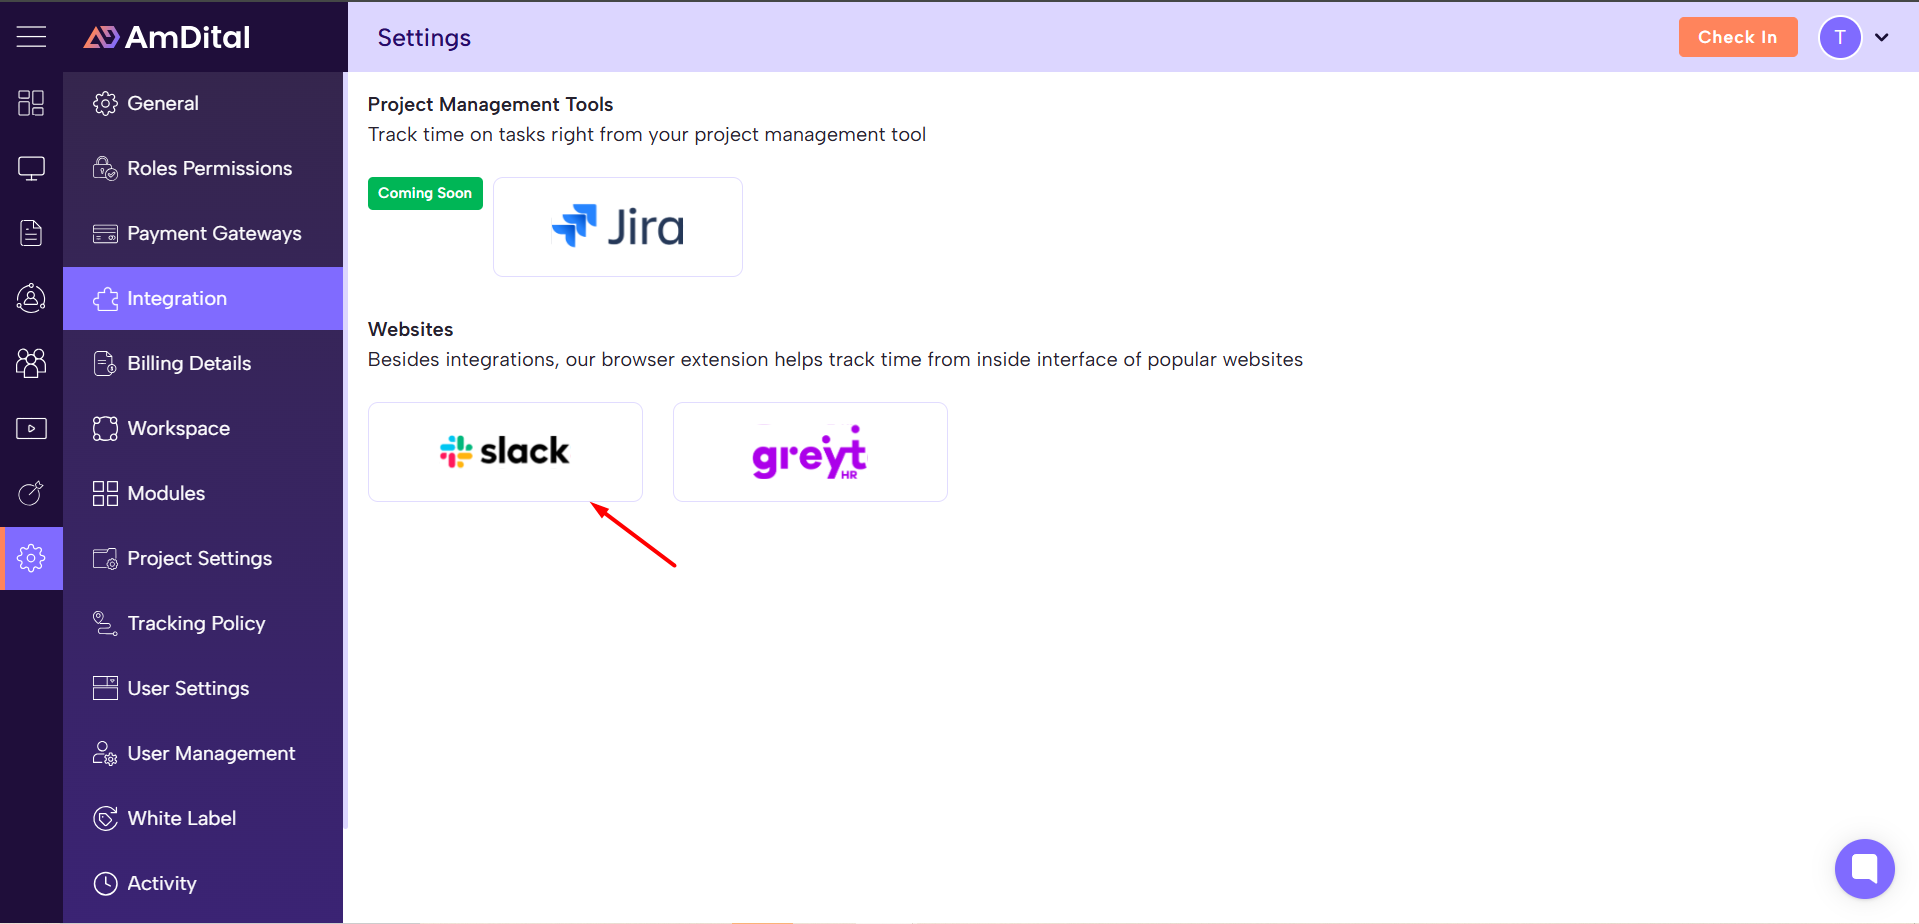Go to Project Settings
The height and width of the screenshot is (924, 1919).
click(x=203, y=558)
